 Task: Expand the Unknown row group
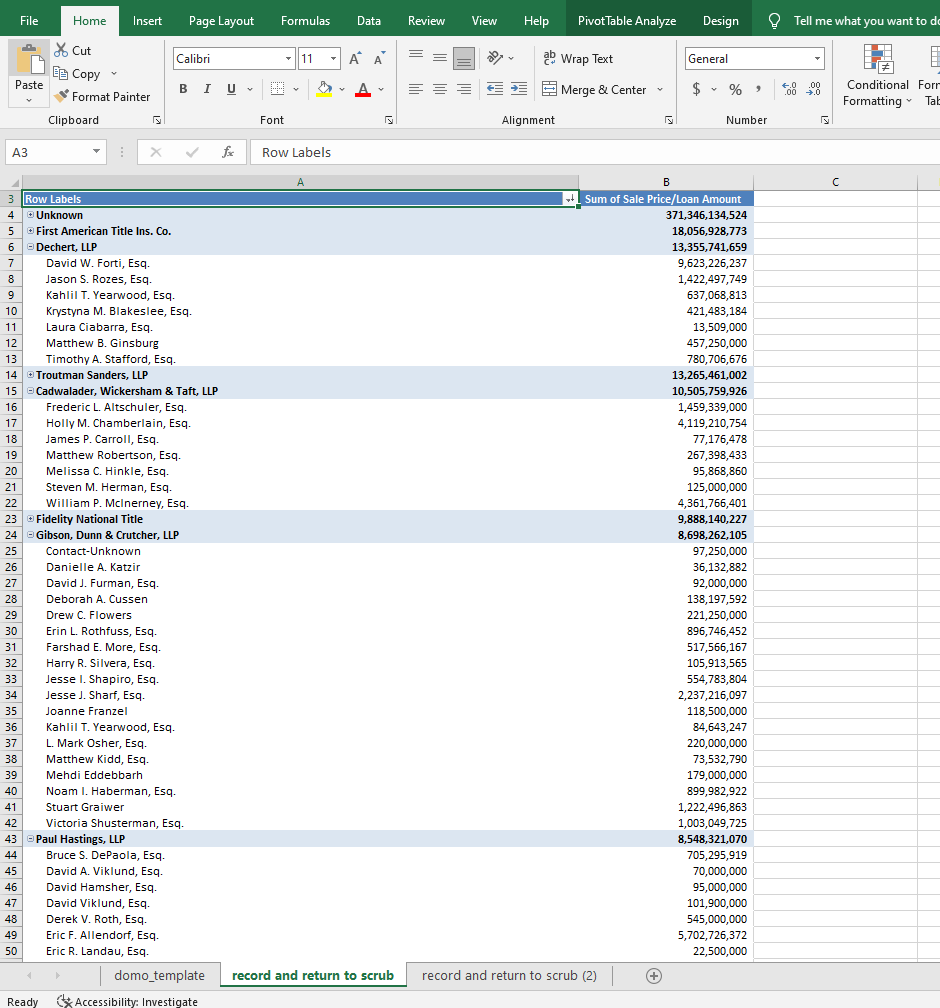coord(30,215)
